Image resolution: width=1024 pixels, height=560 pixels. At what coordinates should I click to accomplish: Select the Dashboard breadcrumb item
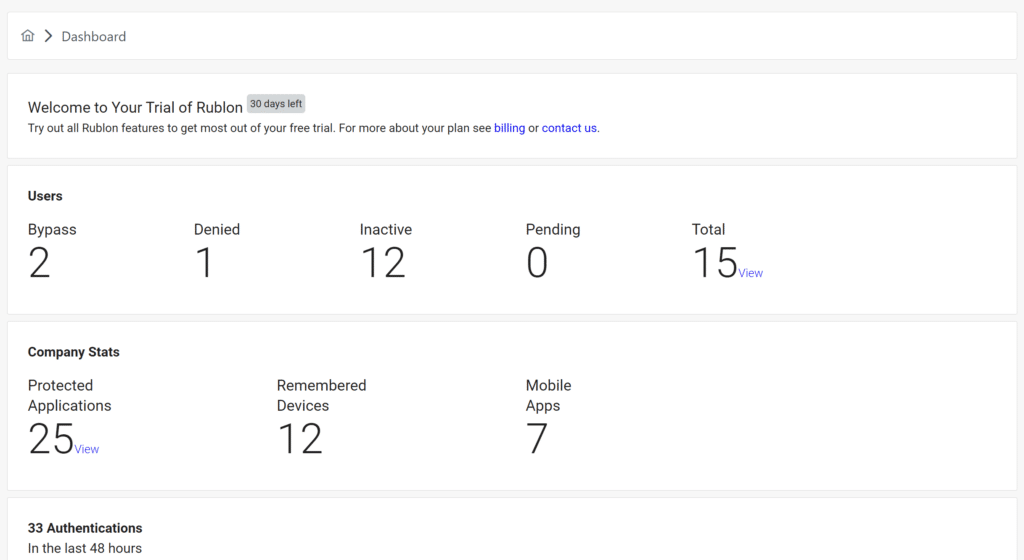tap(93, 36)
